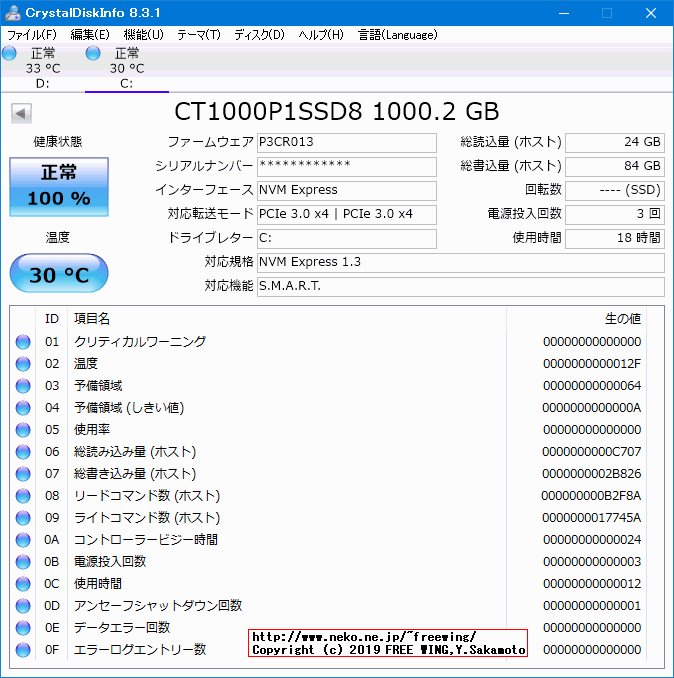Open the ヘルプ(H) menu
The image size is (674, 678).
[321, 35]
